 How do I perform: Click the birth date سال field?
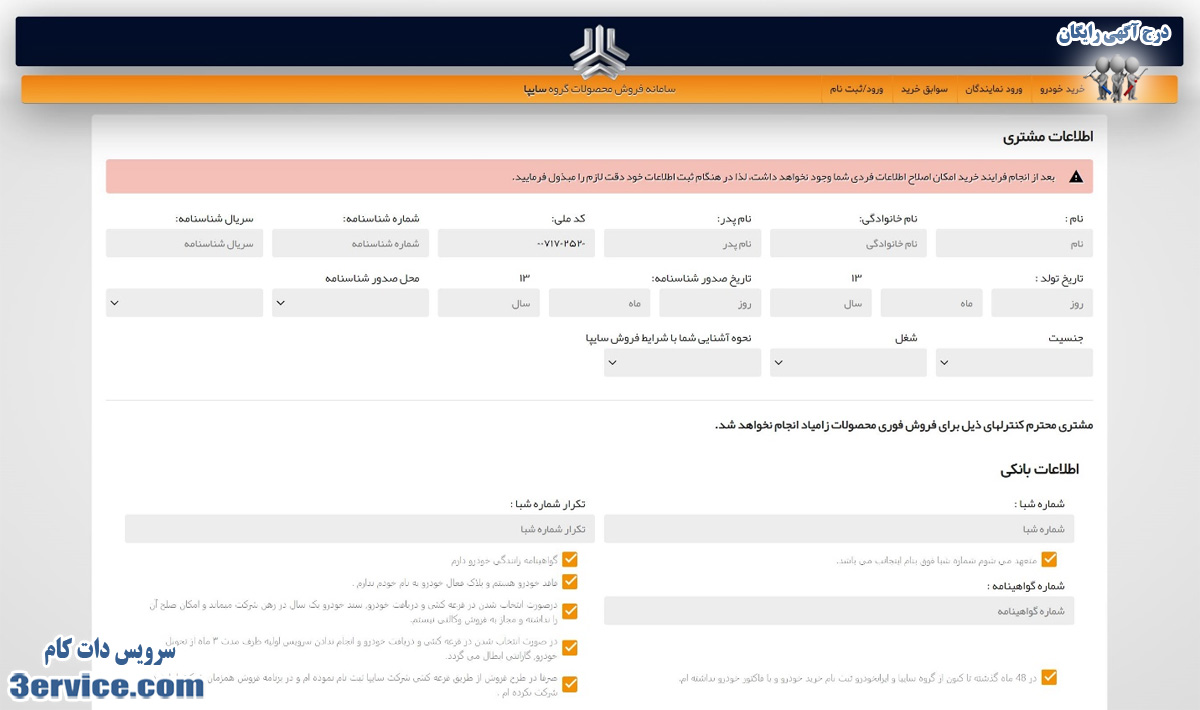(821, 303)
